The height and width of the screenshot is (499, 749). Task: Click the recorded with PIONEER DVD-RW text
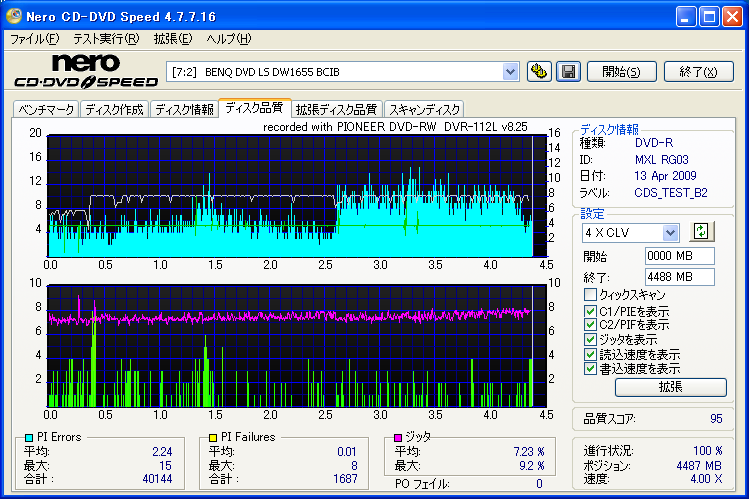tap(395, 127)
